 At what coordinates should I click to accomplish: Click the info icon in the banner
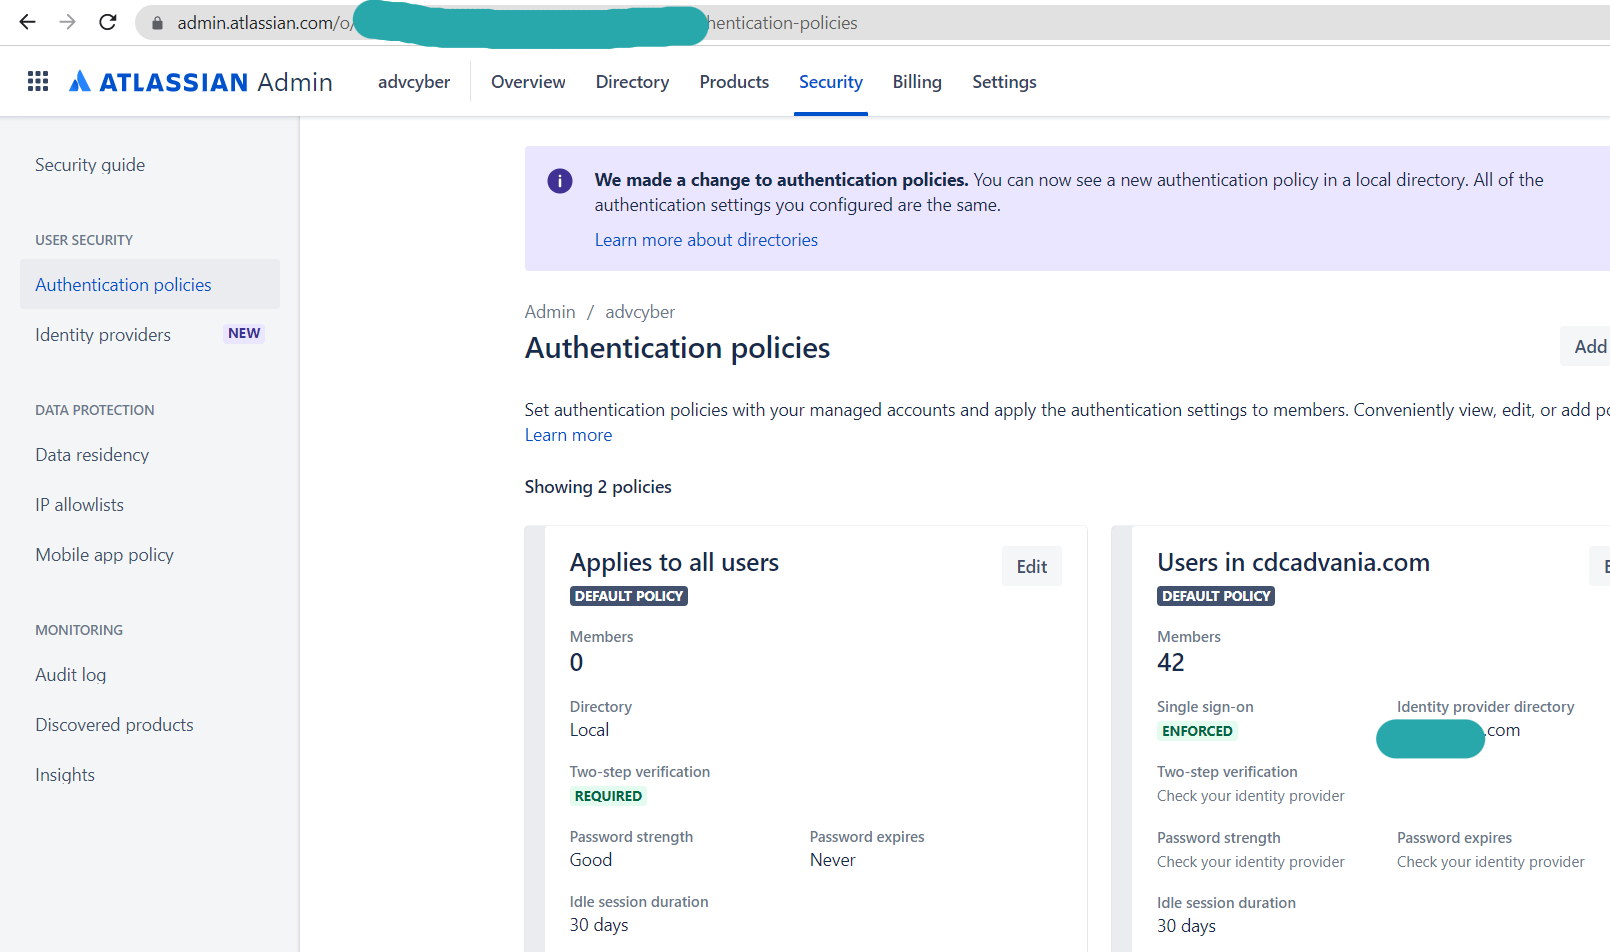(x=560, y=181)
